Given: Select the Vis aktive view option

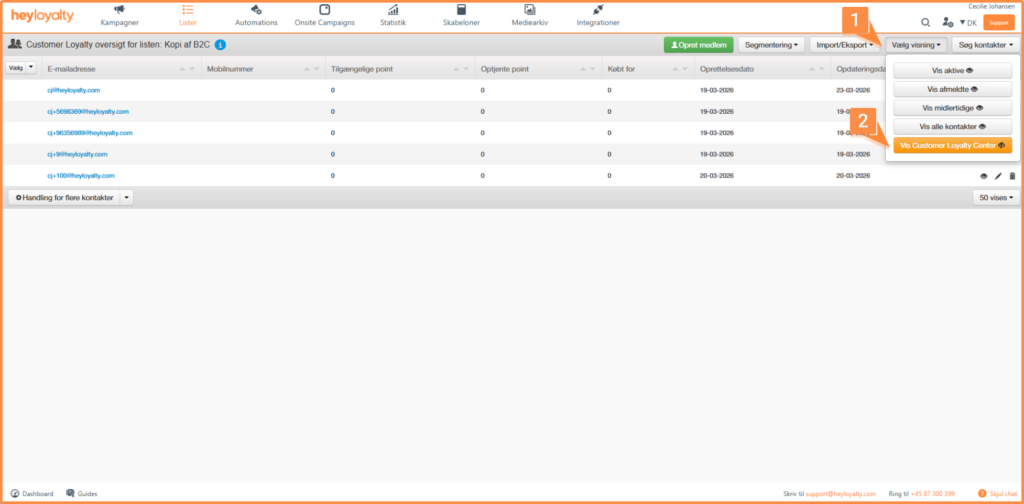Looking at the screenshot, I should click(953, 71).
